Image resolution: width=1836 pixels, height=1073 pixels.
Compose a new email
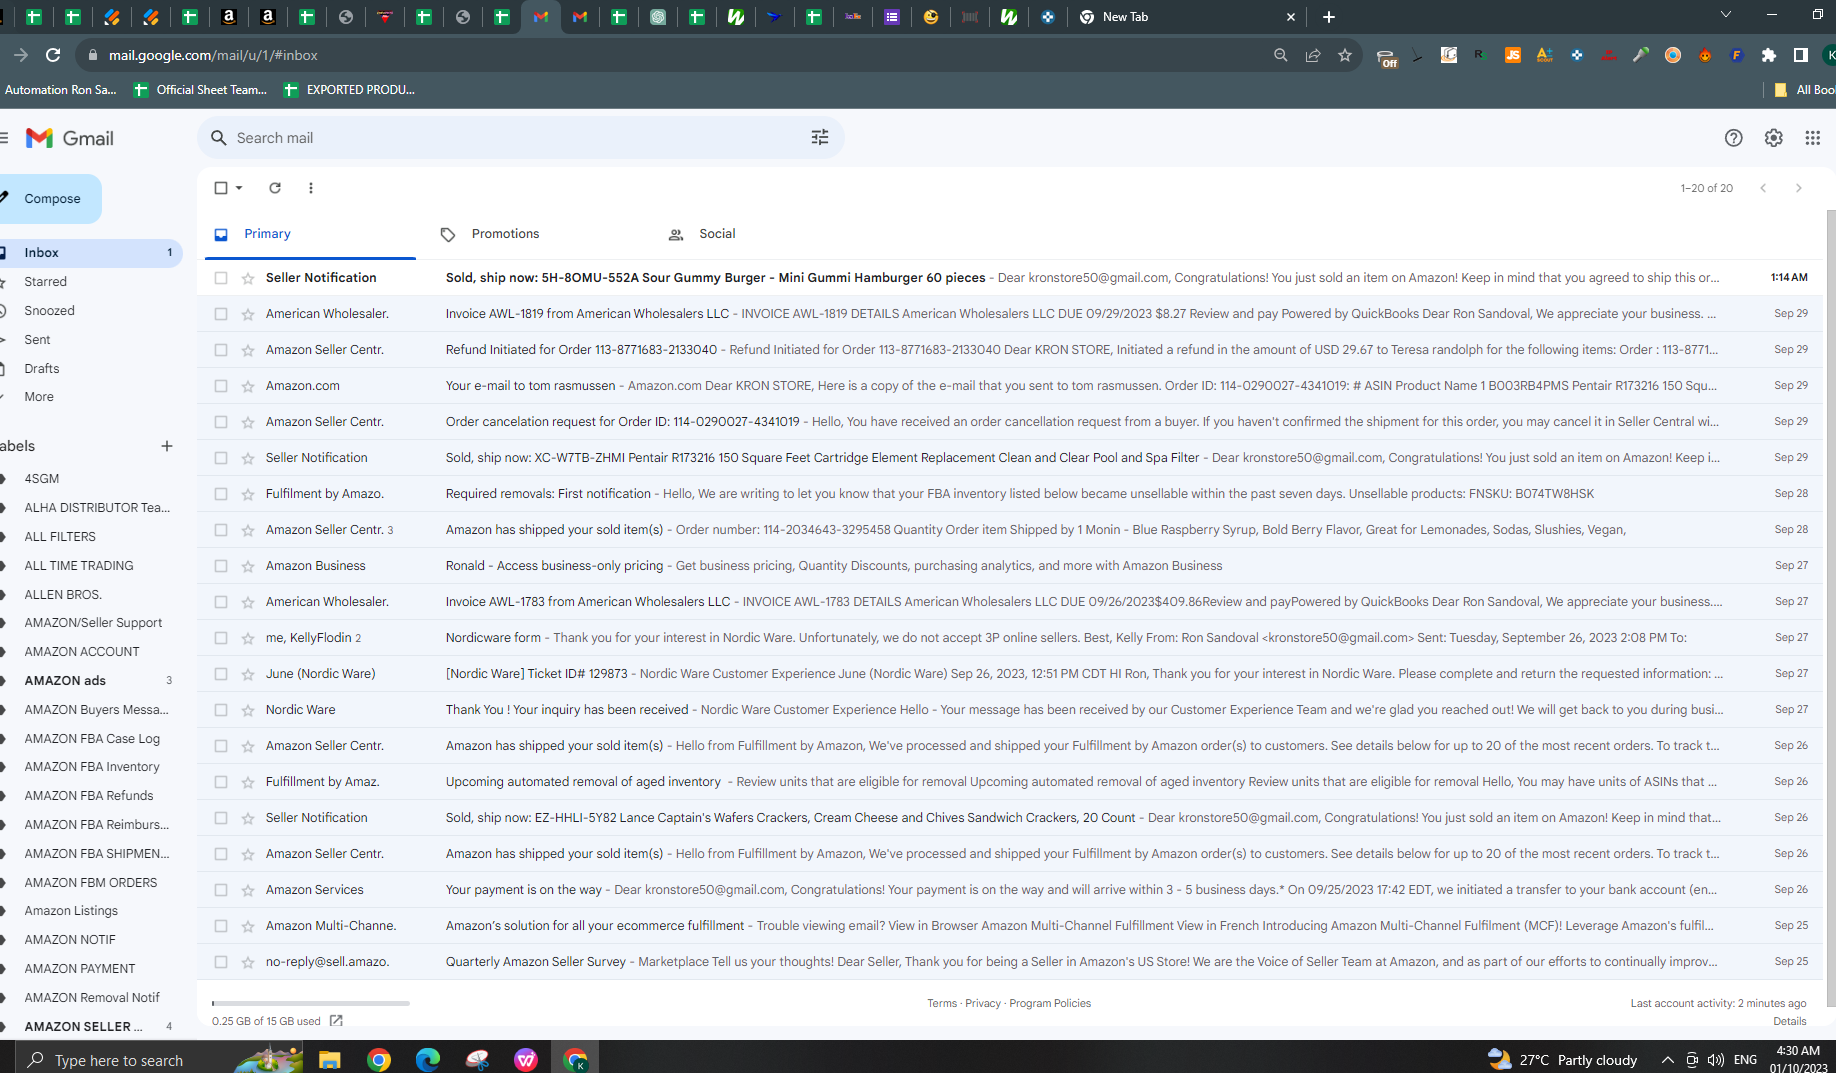(x=48, y=199)
